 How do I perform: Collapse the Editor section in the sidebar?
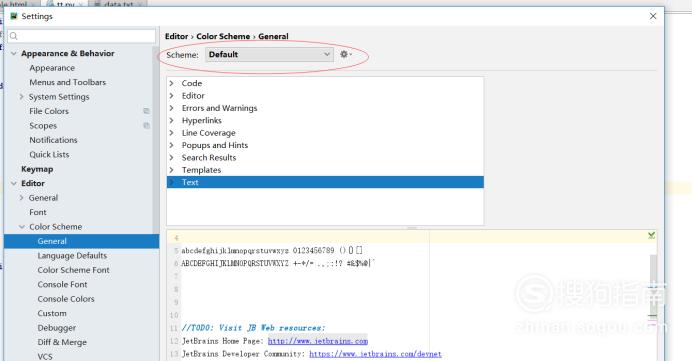(x=14, y=183)
